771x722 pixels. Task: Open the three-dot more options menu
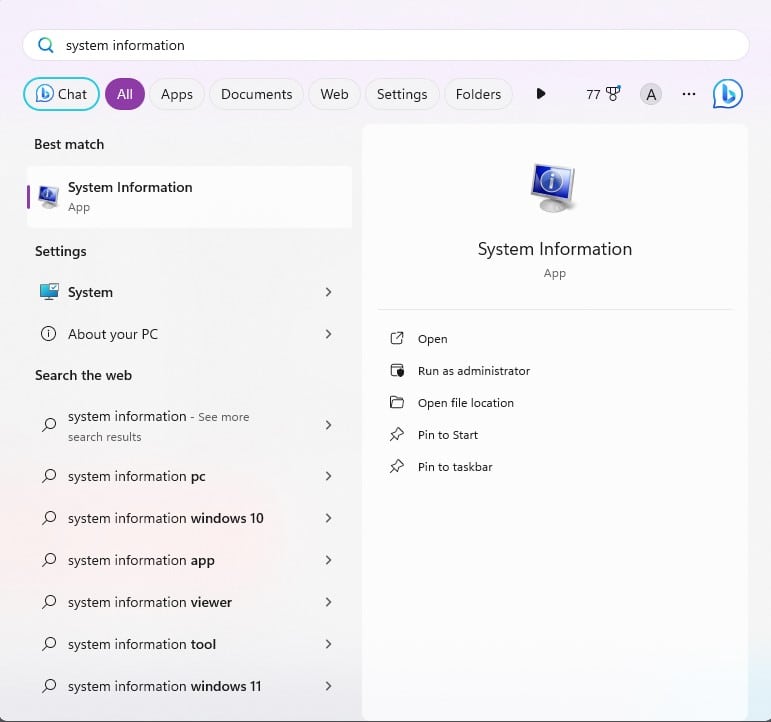point(689,94)
